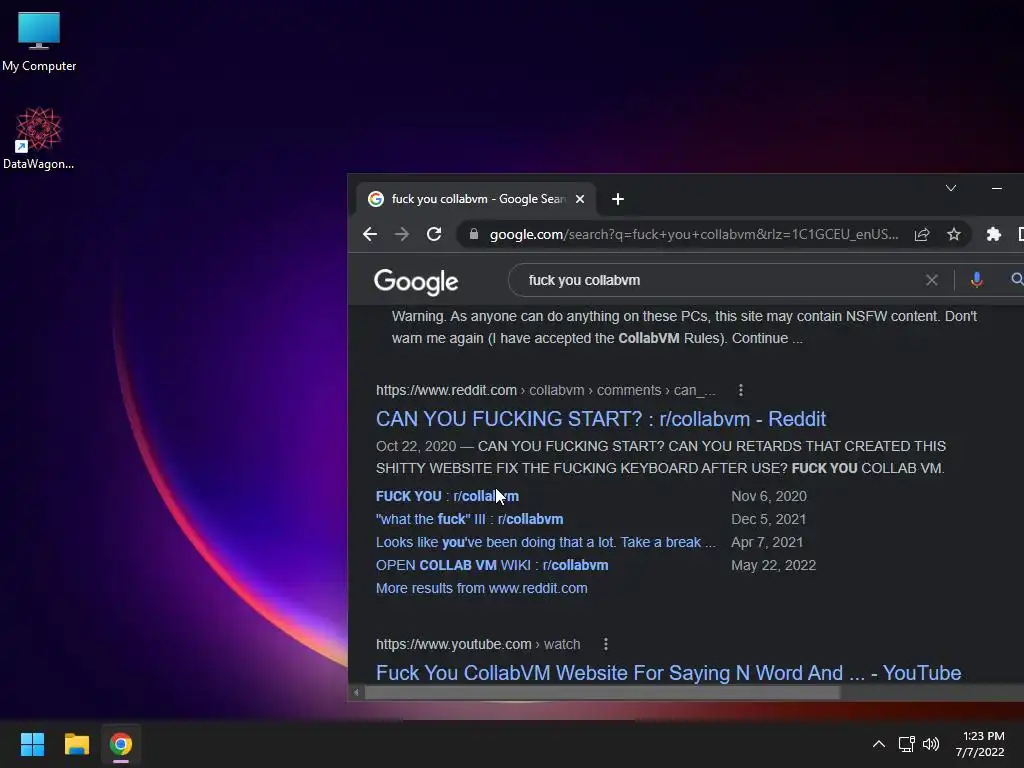
Task: Minimize the Chrome window
Action: click(997, 188)
